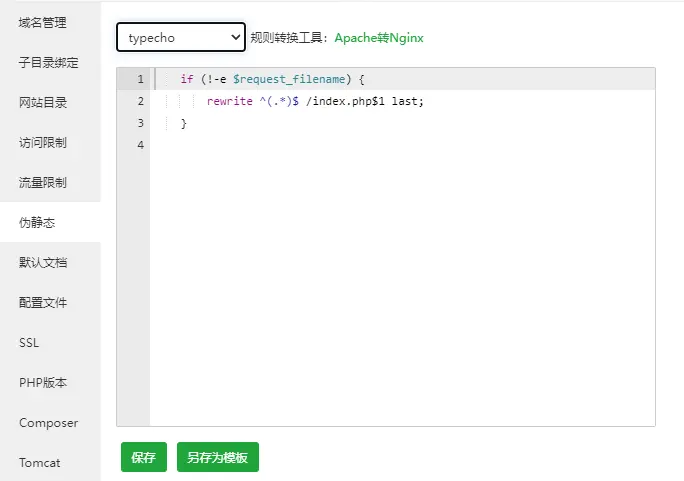Click the closing brace on line 3
This screenshot has height=481, width=684.
coord(184,123)
